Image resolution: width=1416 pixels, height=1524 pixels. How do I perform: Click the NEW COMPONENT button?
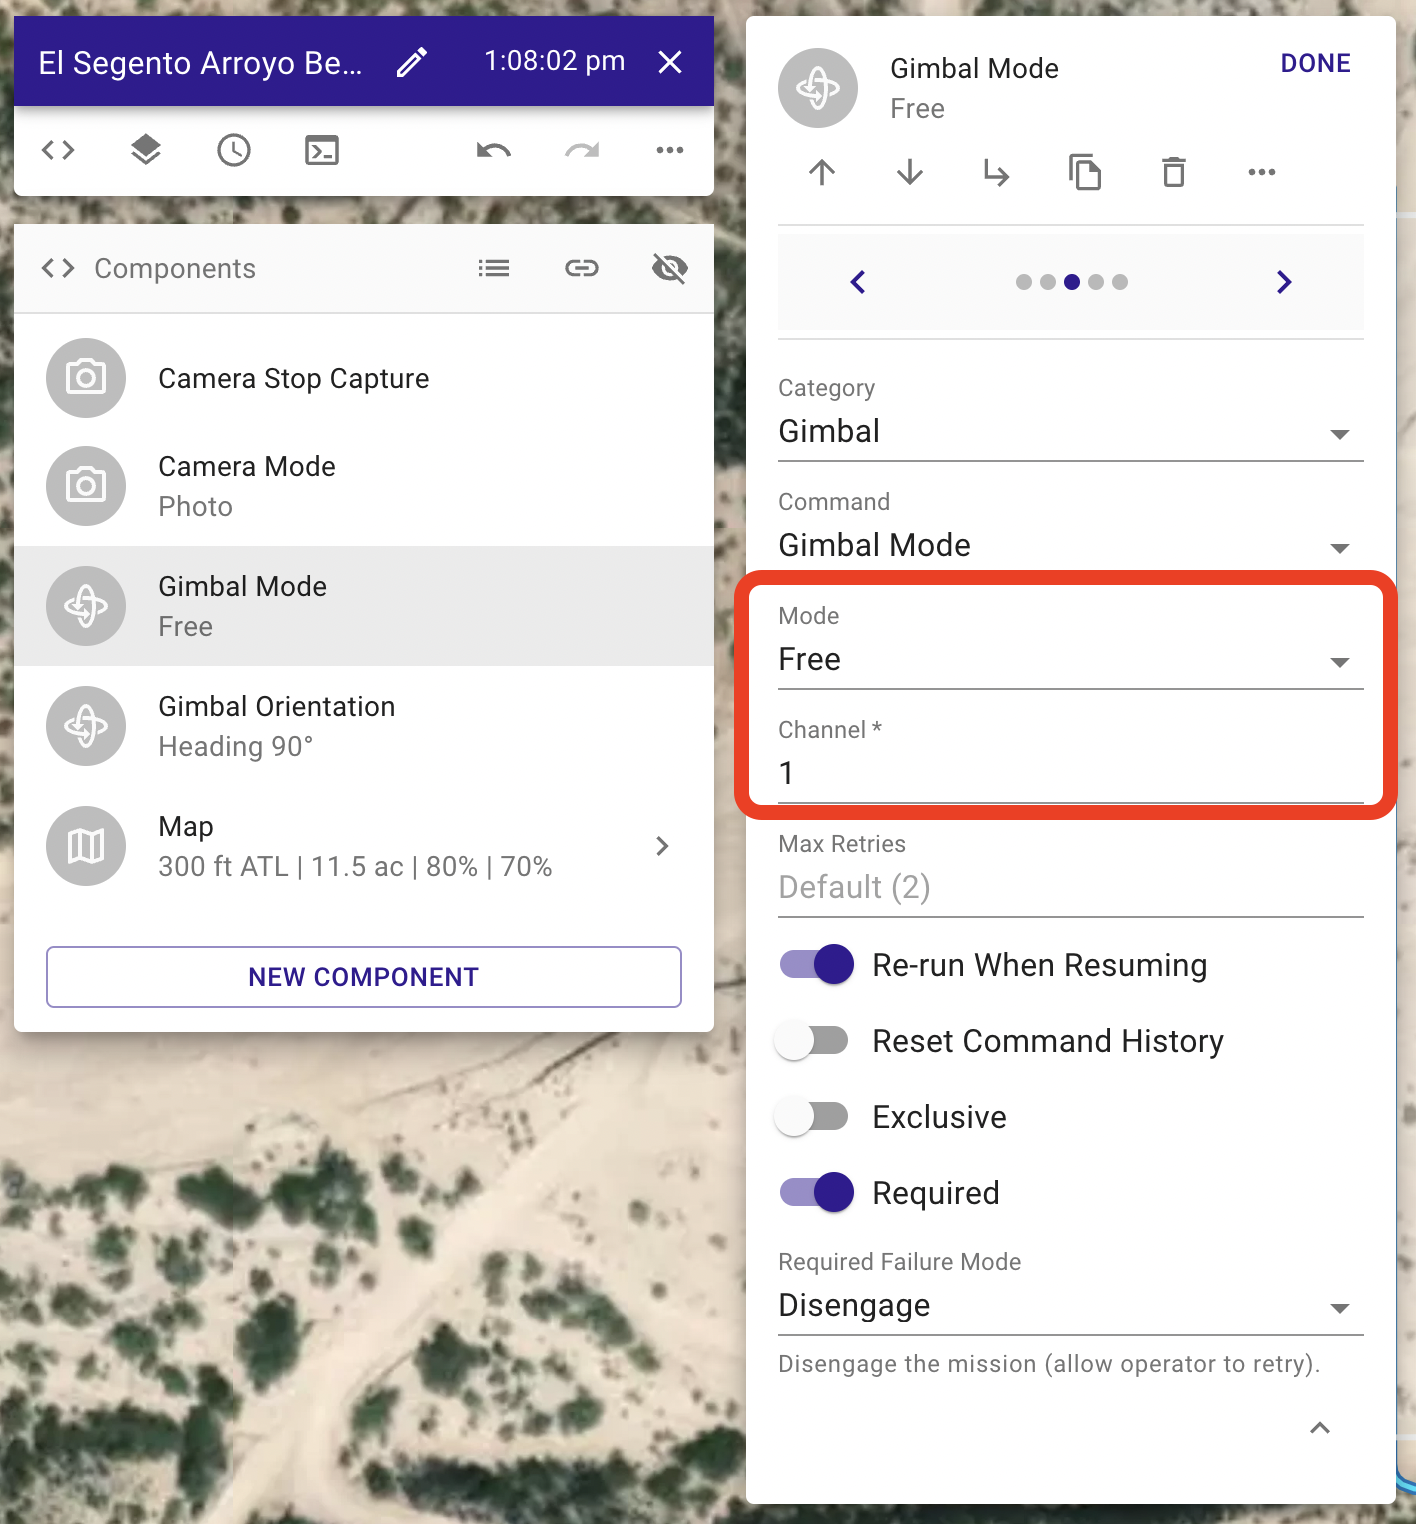(x=364, y=977)
